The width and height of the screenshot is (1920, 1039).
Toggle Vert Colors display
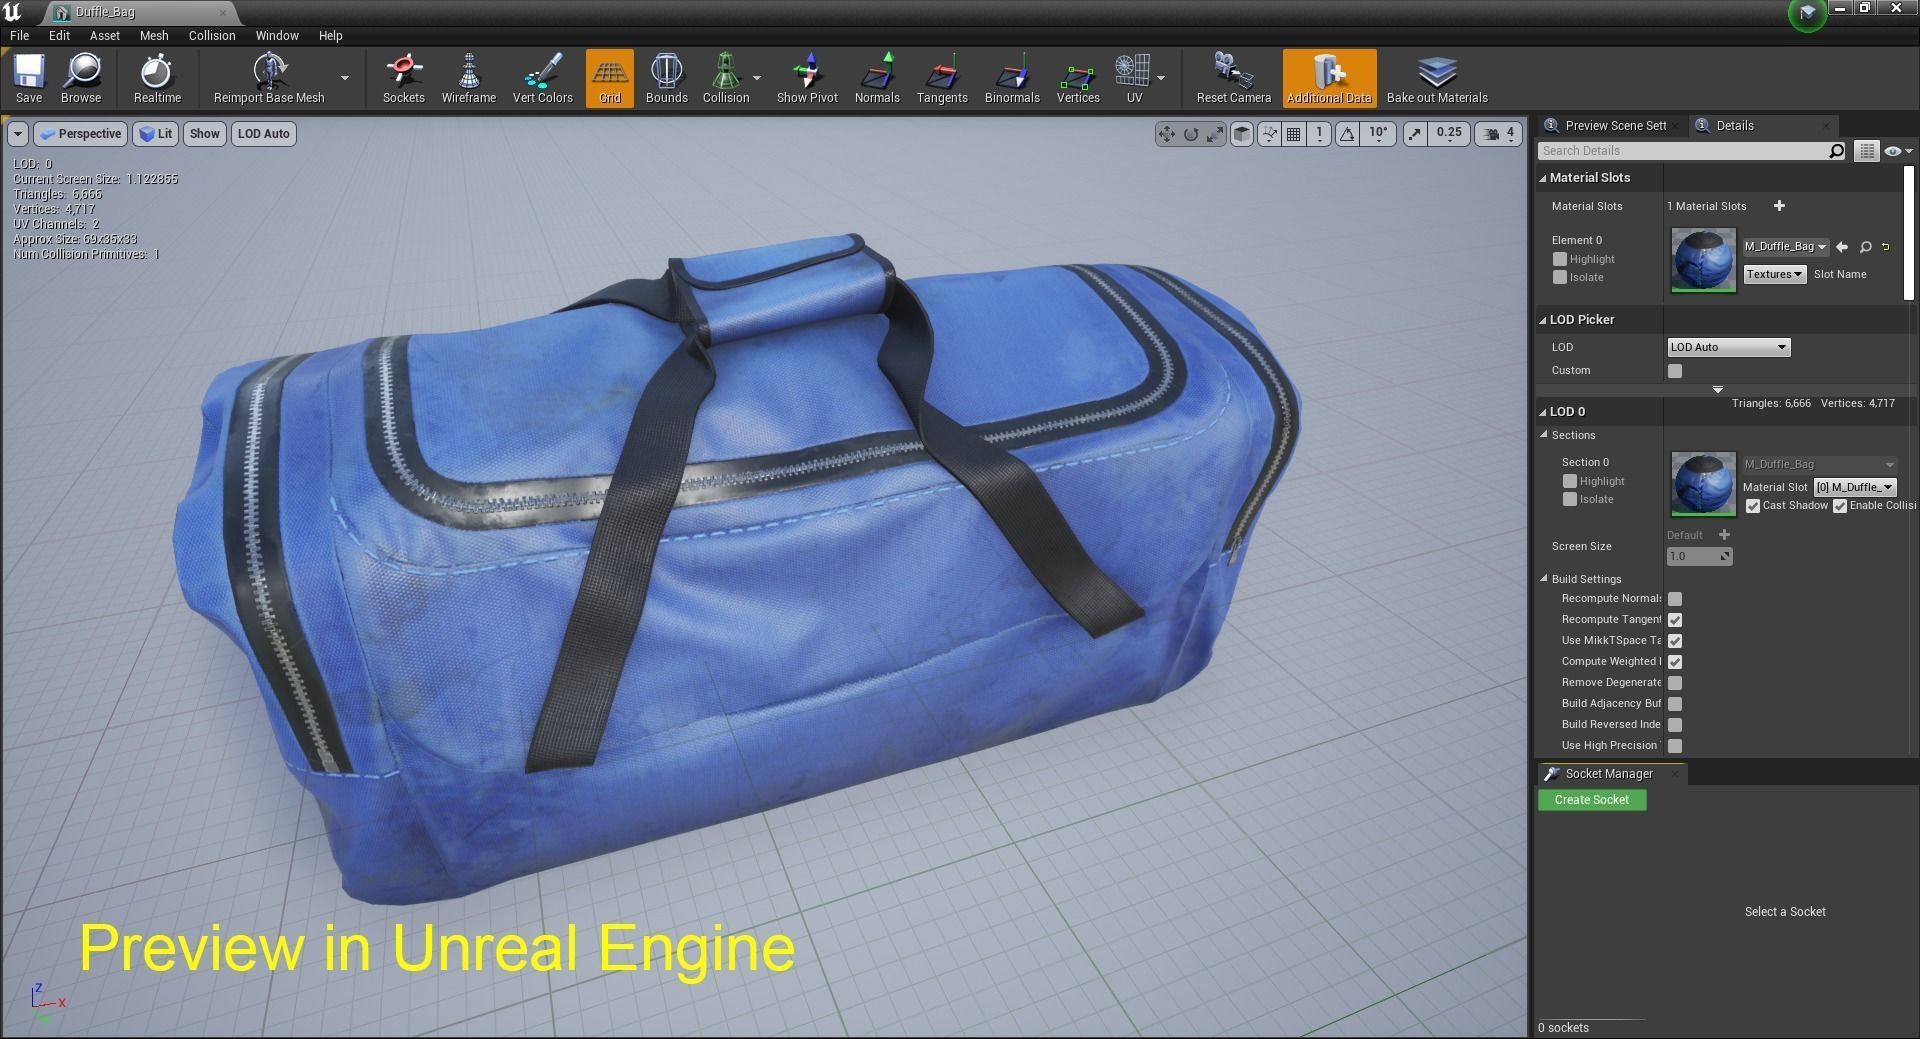tap(543, 78)
